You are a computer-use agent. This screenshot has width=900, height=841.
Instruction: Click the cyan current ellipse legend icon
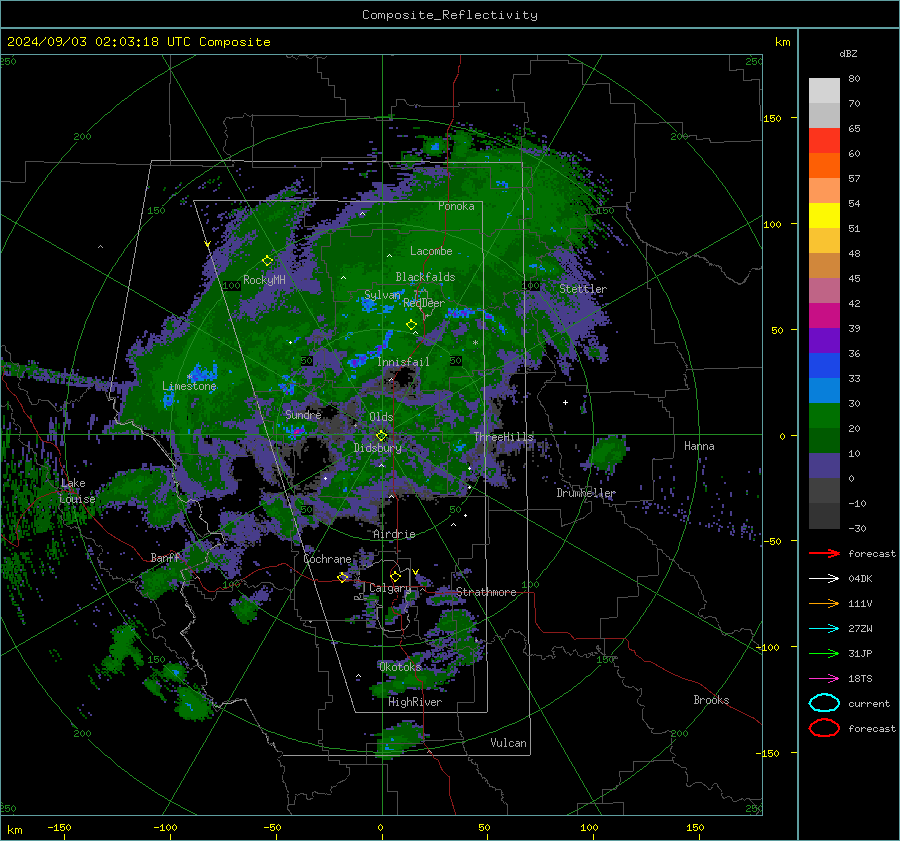(824, 703)
